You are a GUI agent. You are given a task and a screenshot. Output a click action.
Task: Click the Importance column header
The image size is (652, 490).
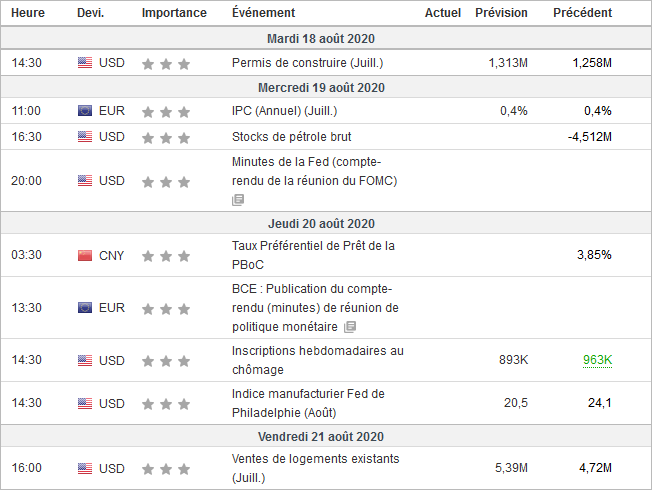(174, 13)
